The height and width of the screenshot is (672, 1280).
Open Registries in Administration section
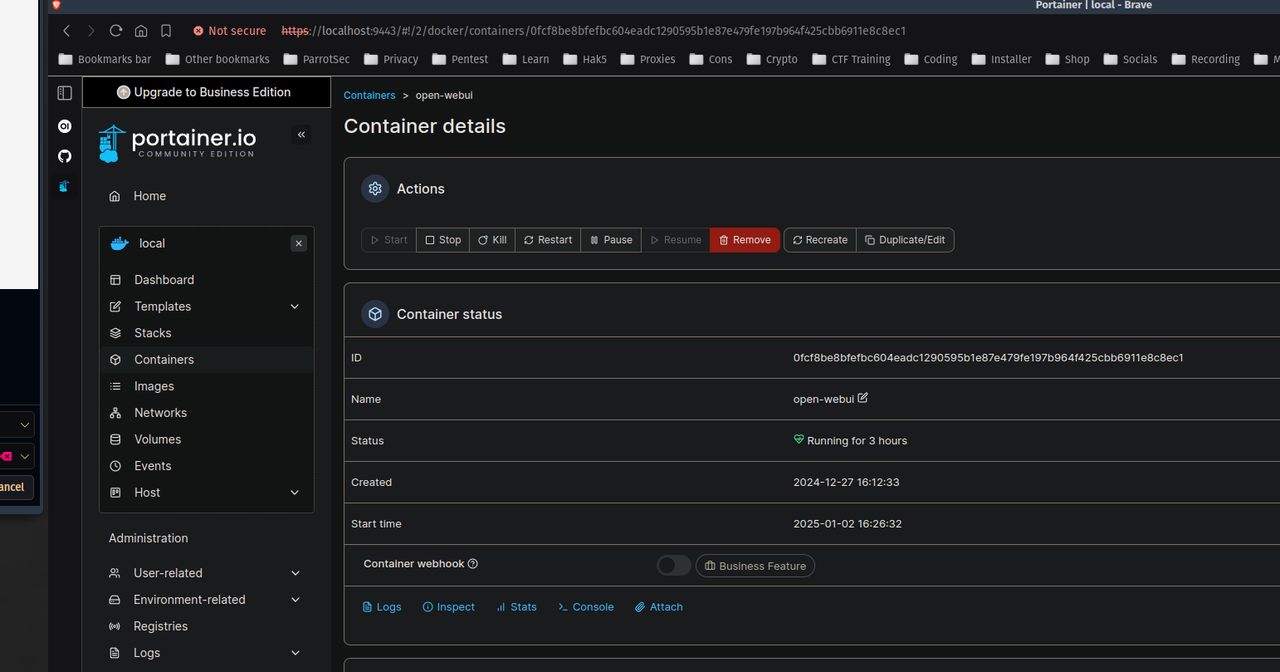click(x=160, y=626)
